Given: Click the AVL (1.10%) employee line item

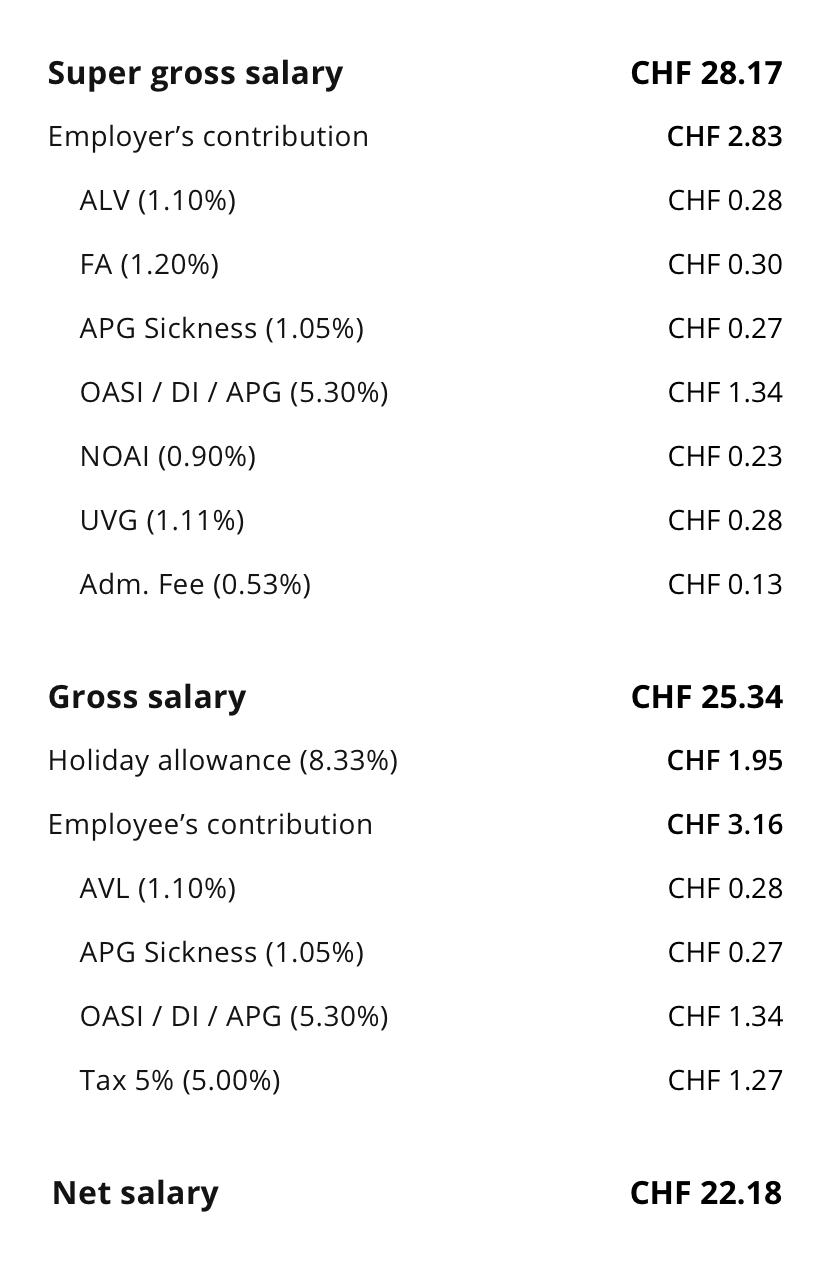Looking at the screenshot, I should pyautogui.click(x=158, y=888).
